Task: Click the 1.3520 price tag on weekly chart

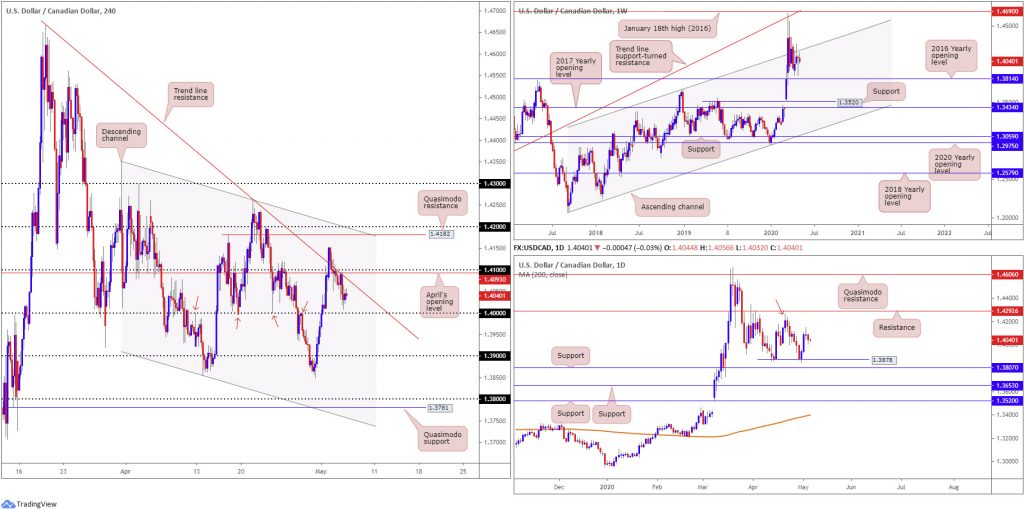Action: (x=848, y=103)
